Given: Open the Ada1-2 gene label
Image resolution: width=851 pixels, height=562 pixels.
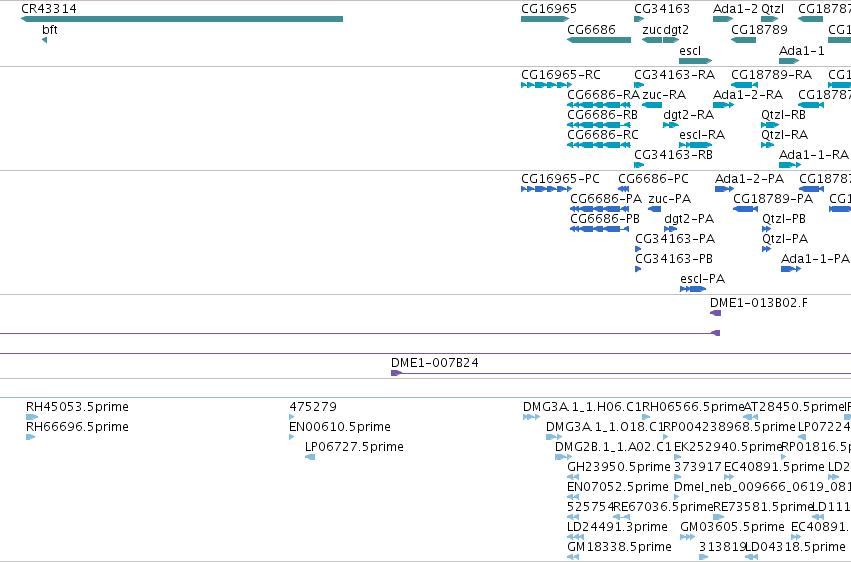Looking at the screenshot, I should click(735, 9).
